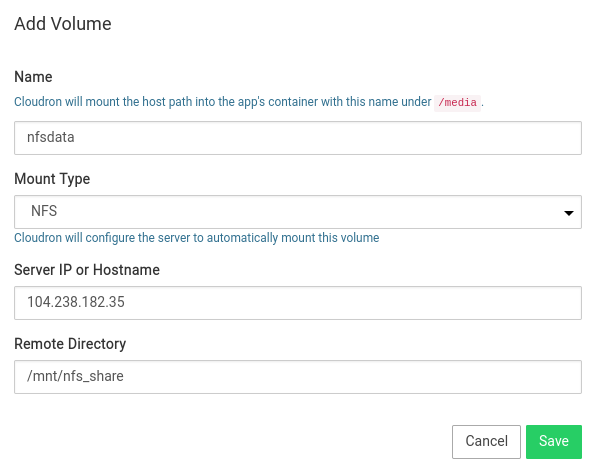The image size is (592, 471).
Task: Click the /media code tag
Action: pos(457,103)
